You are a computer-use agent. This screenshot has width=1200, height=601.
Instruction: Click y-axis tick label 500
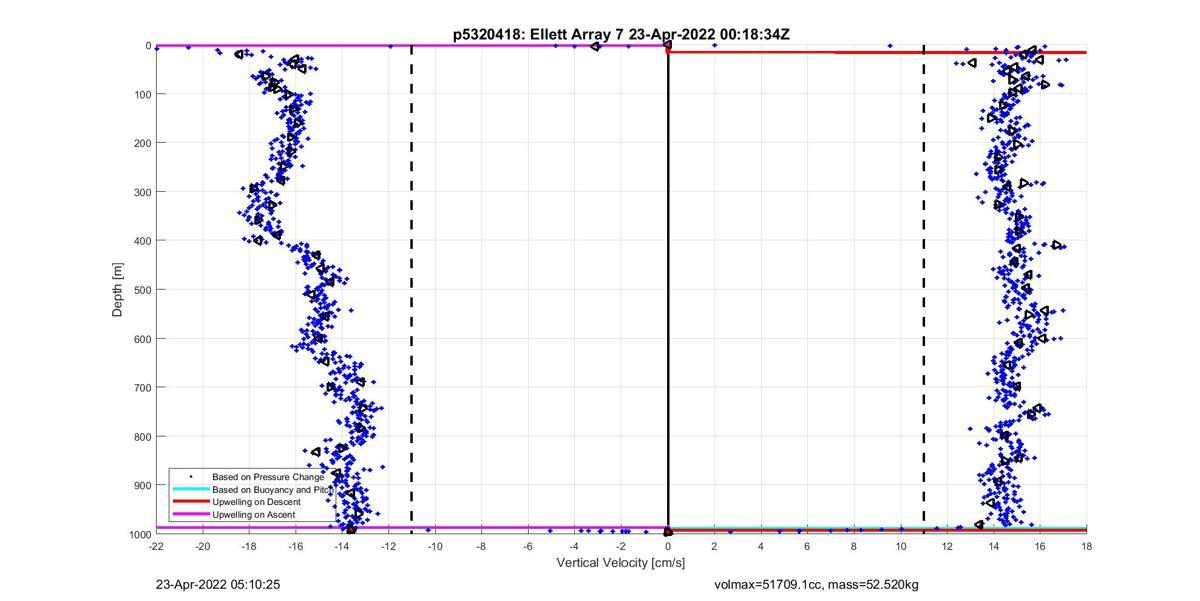(142, 290)
